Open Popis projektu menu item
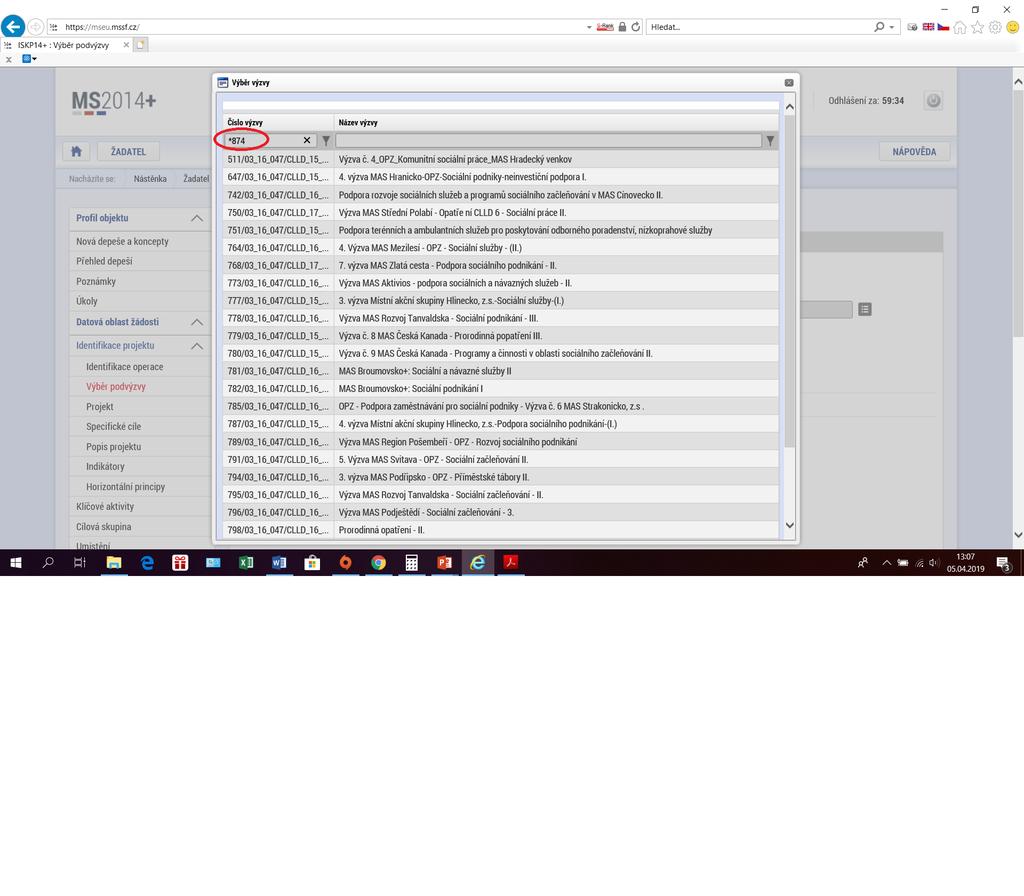This screenshot has width=1024, height=896. coord(114,447)
